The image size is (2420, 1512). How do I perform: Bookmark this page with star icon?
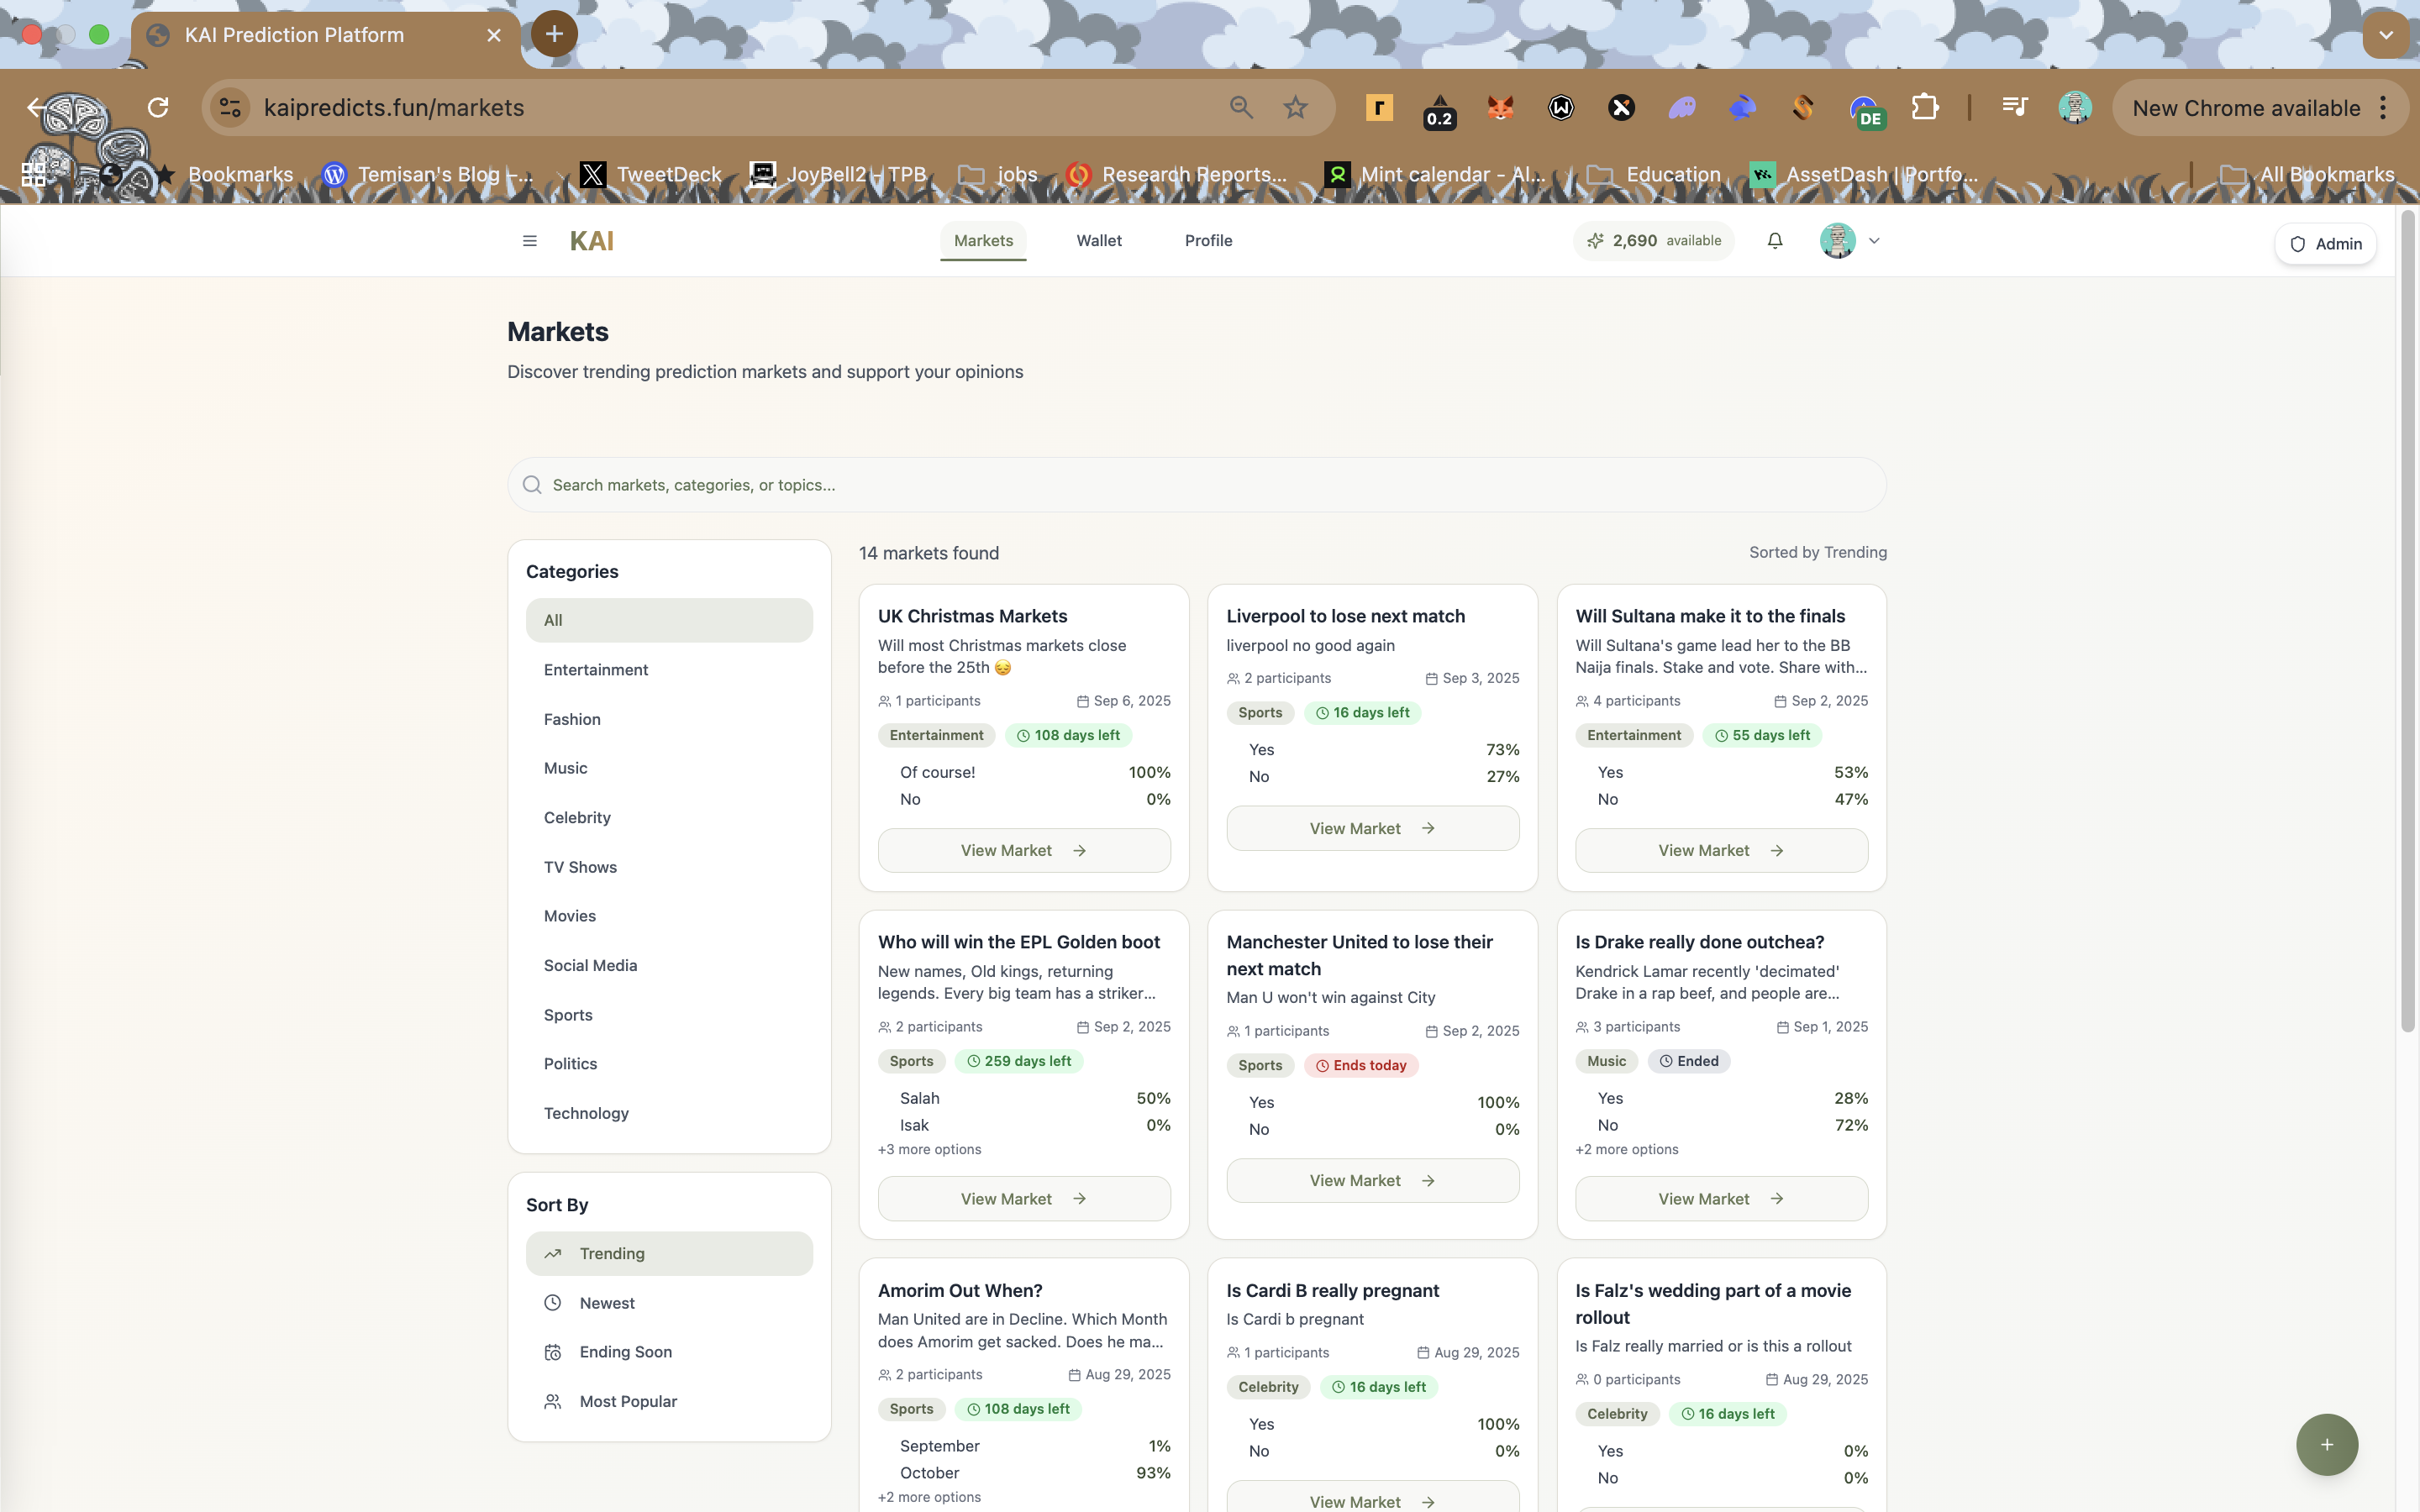[1295, 108]
